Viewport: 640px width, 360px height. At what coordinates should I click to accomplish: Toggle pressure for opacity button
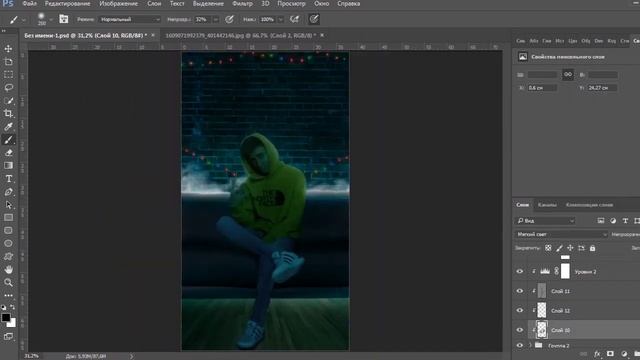[230, 19]
